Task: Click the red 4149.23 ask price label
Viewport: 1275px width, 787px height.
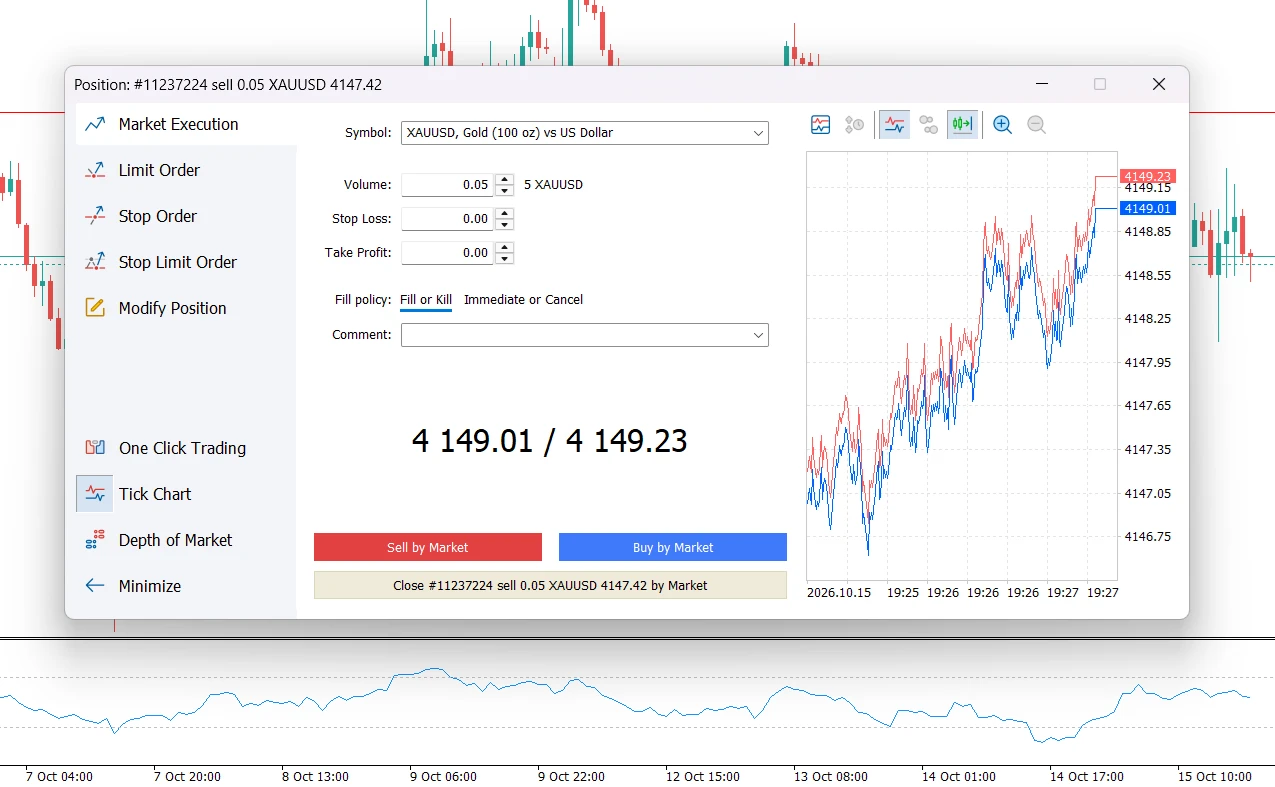Action: coord(1147,176)
